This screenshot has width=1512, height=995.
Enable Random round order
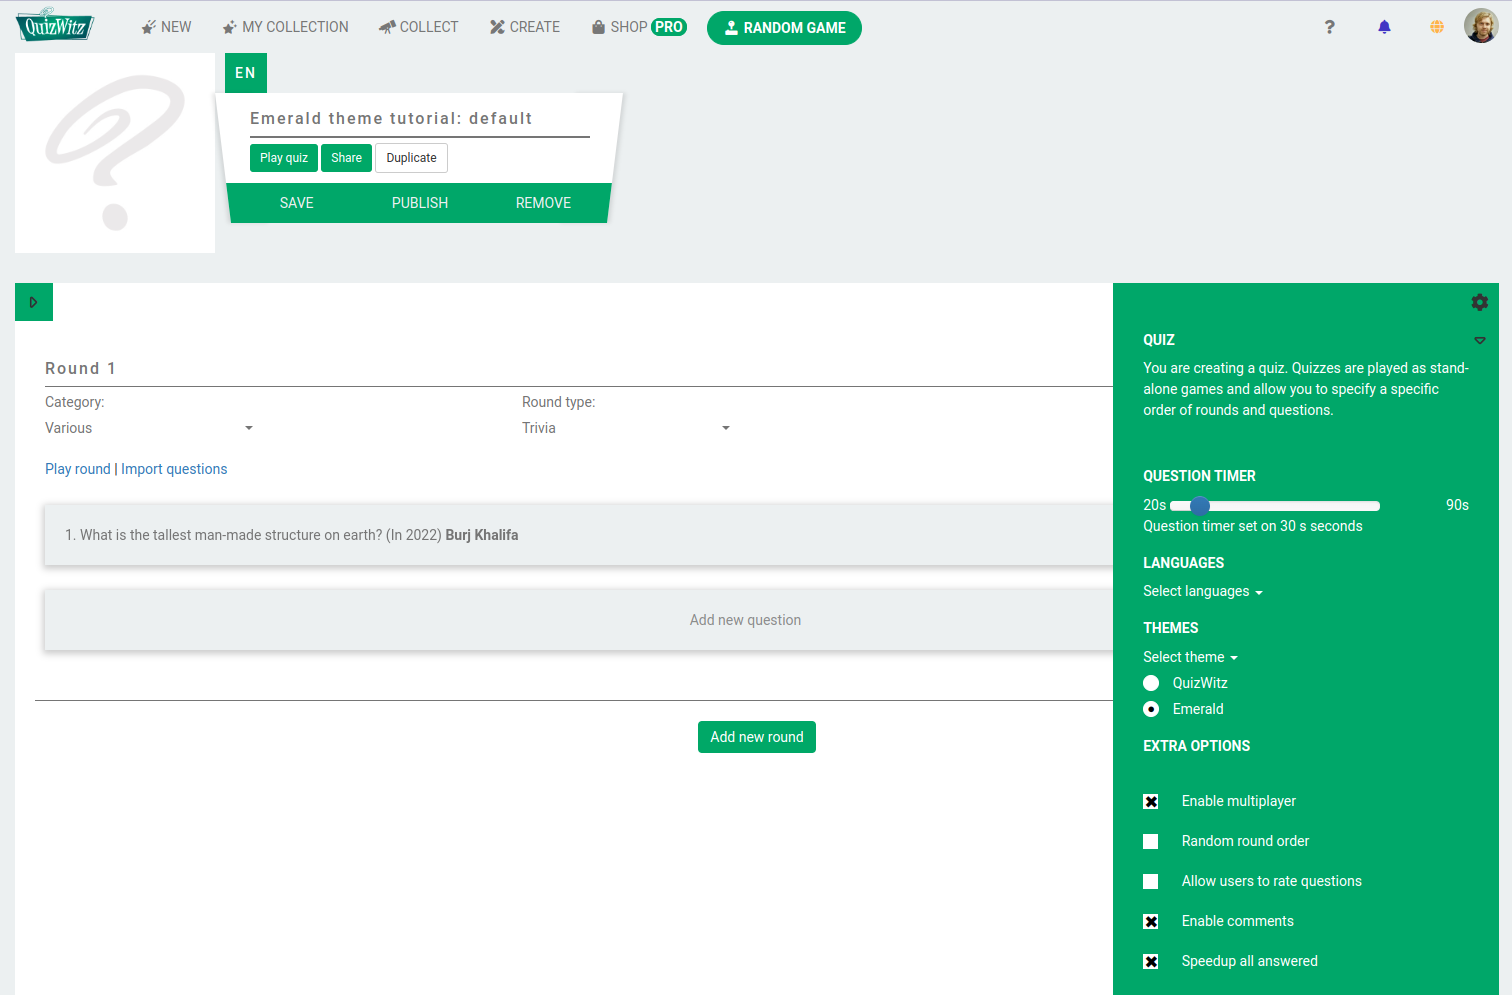point(1151,841)
